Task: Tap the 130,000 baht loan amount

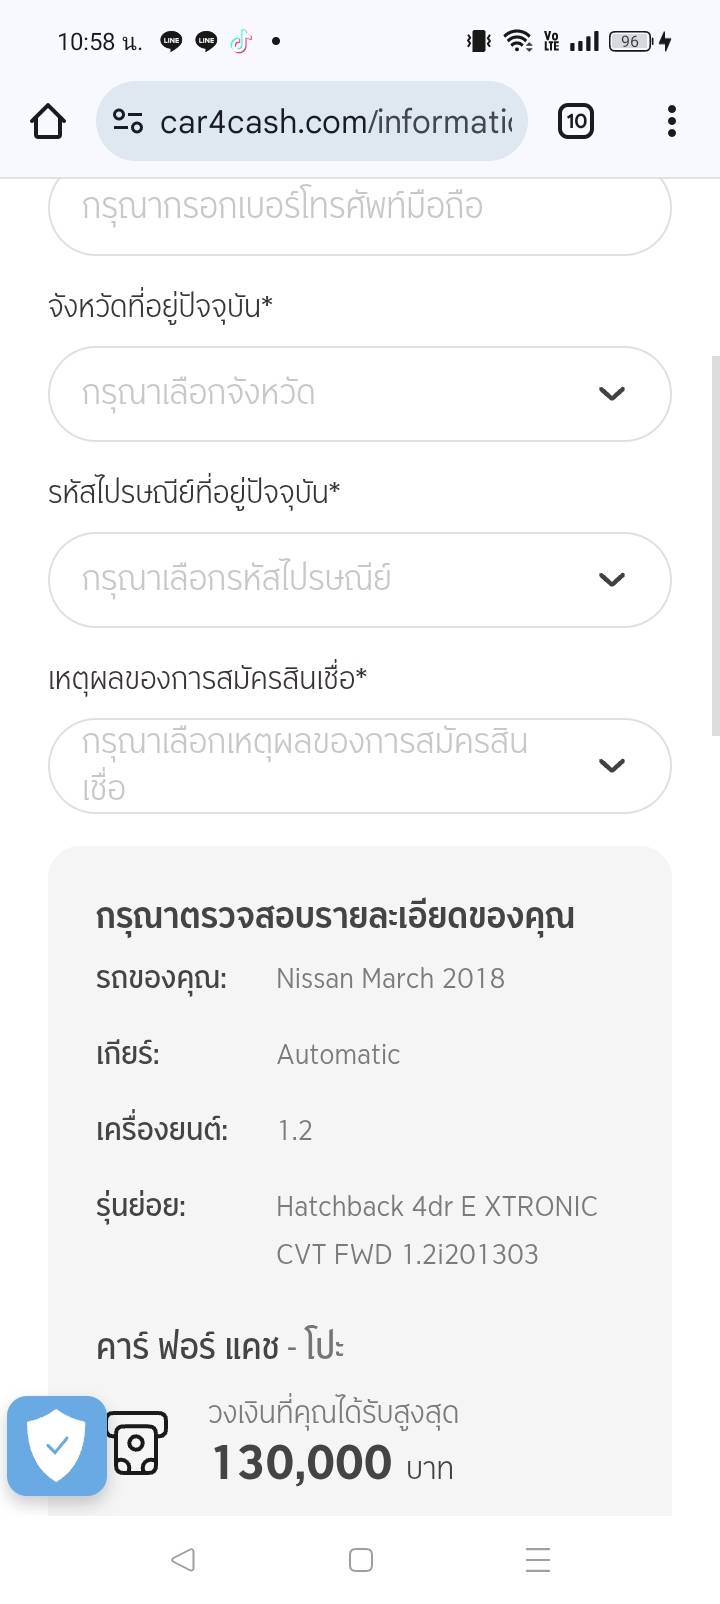Action: (x=302, y=1463)
